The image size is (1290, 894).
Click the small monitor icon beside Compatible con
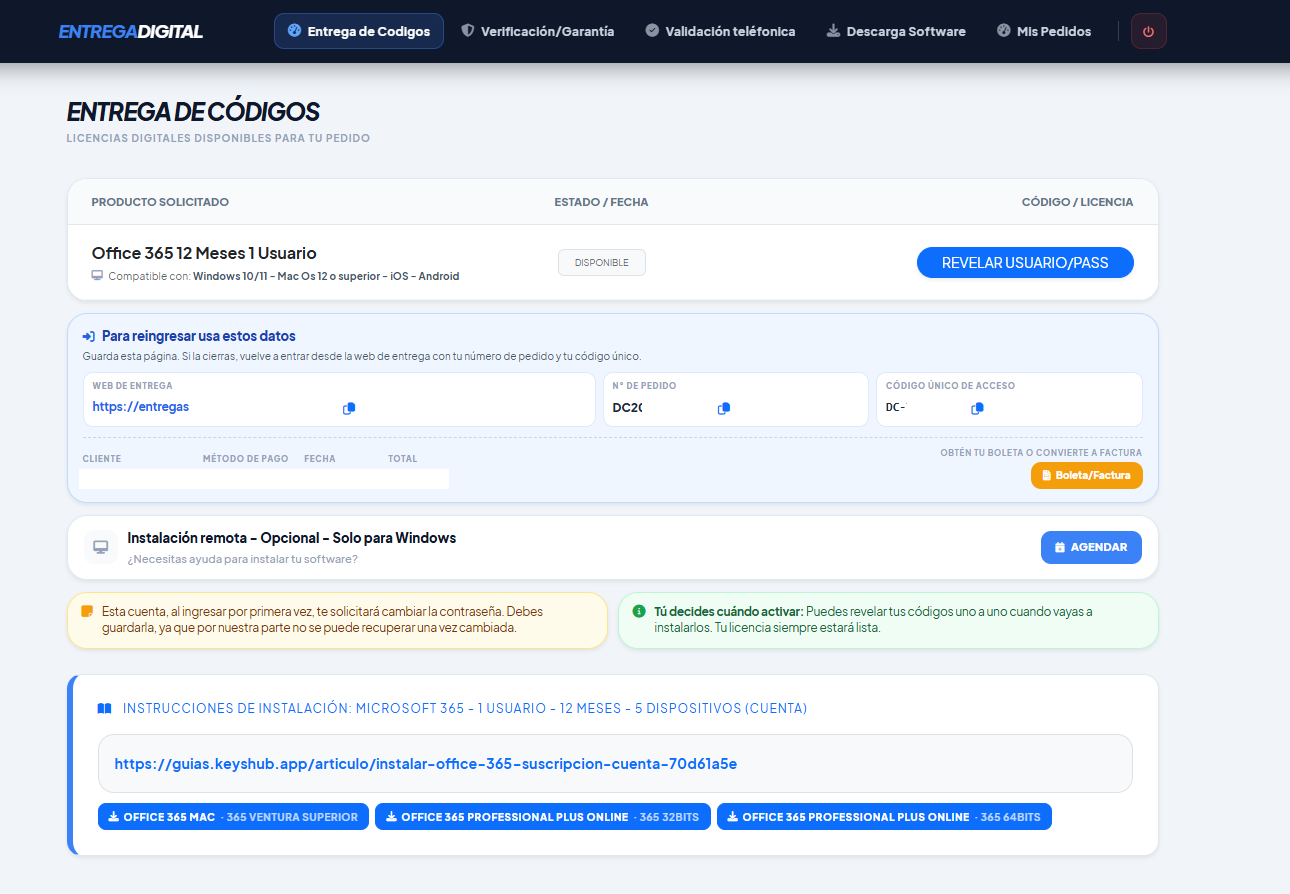[x=97, y=276]
